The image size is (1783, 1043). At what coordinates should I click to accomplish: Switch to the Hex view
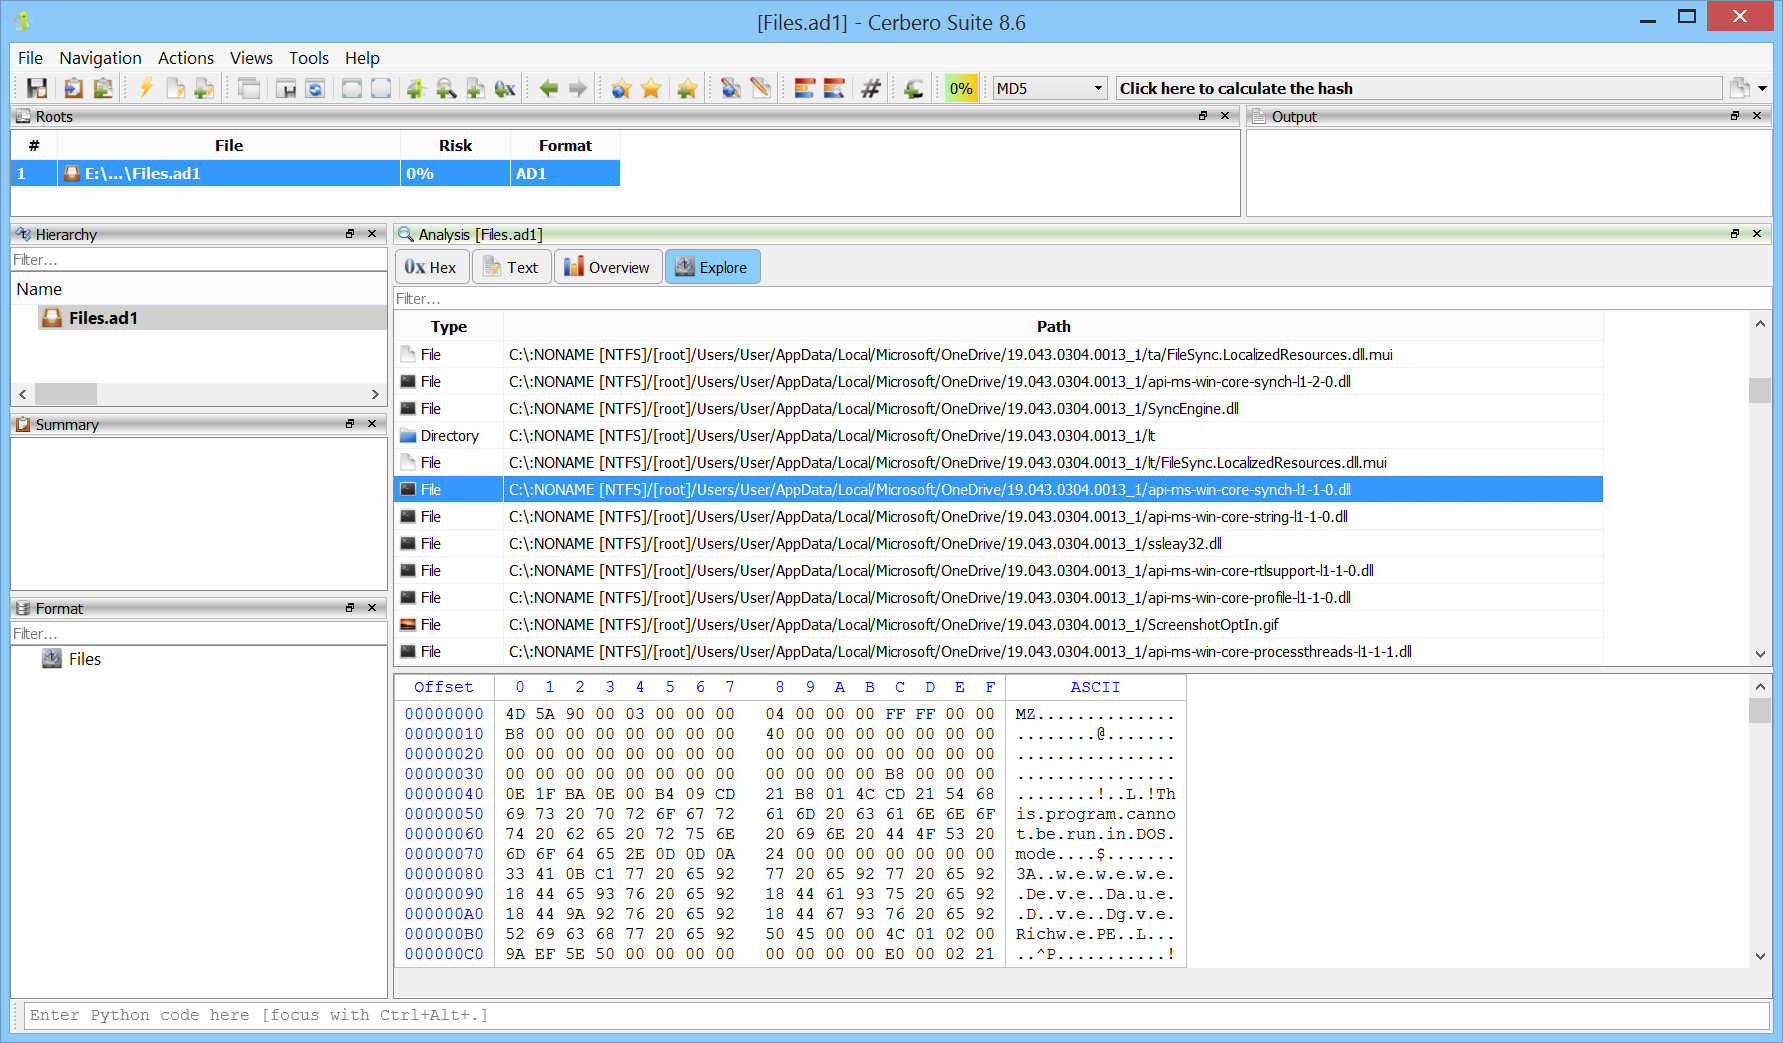(431, 268)
